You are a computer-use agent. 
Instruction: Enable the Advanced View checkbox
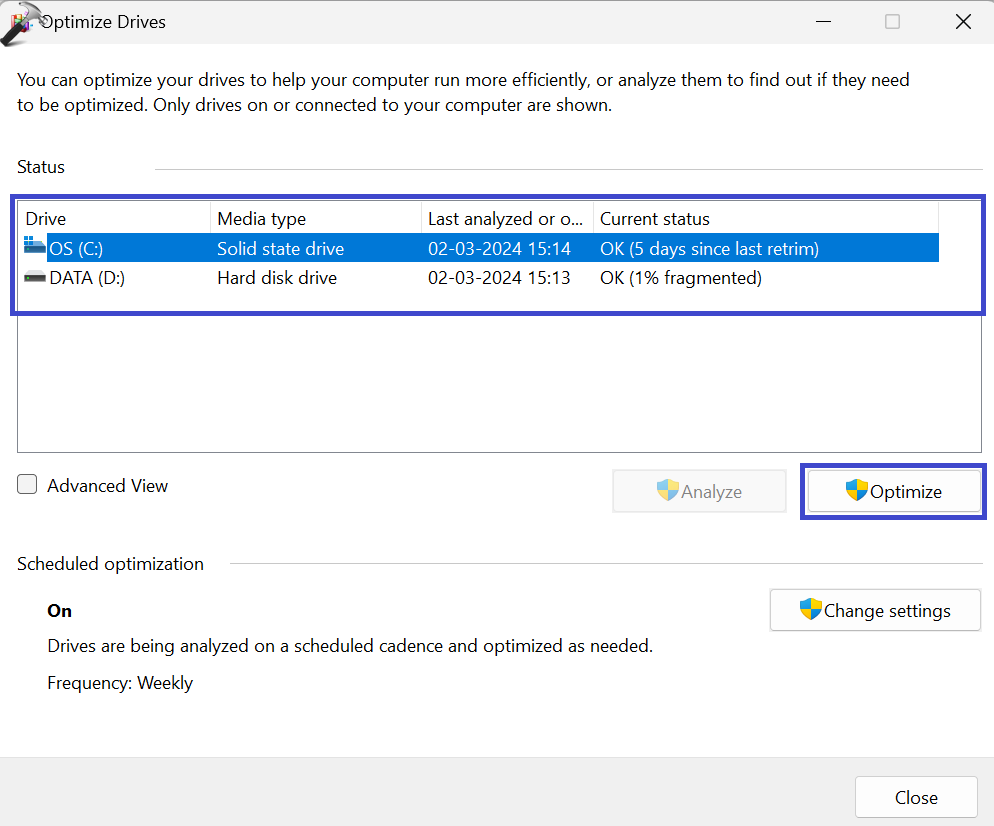[28, 485]
